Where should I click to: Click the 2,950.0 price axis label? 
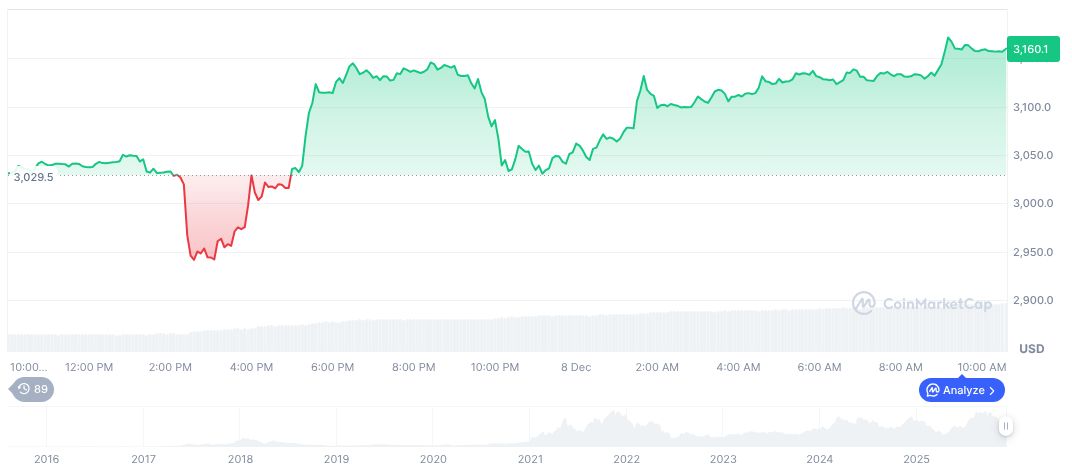pos(1030,252)
